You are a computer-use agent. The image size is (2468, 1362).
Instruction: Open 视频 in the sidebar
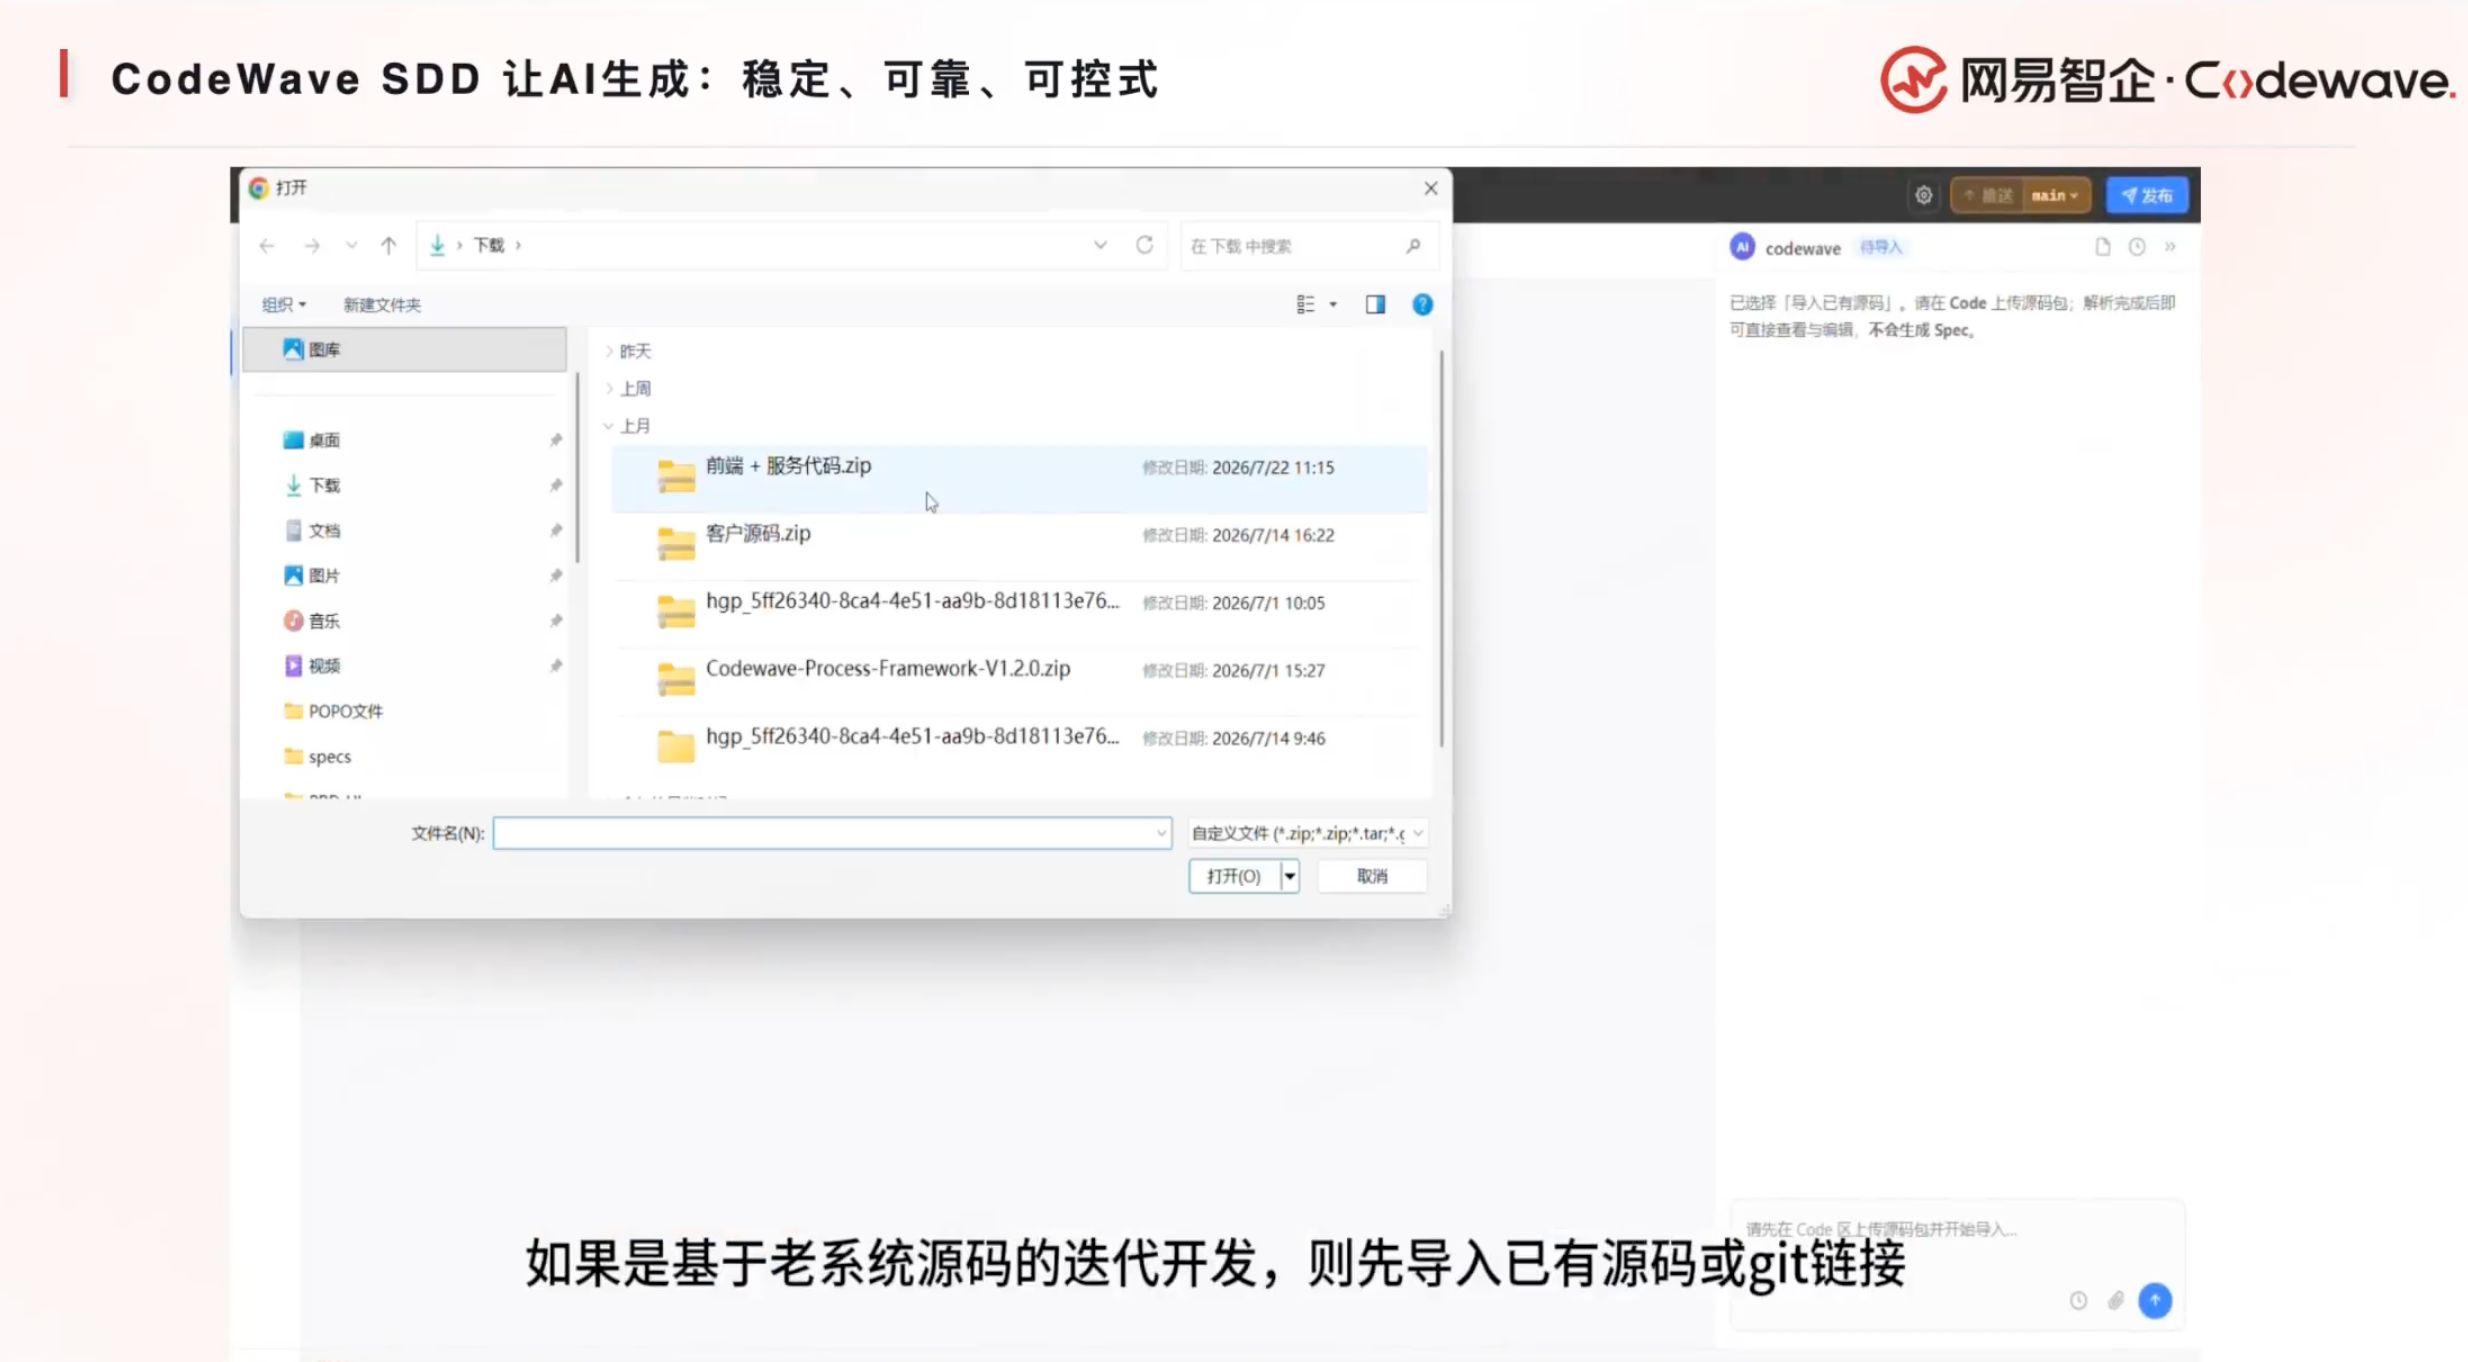[x=324, y=665]
